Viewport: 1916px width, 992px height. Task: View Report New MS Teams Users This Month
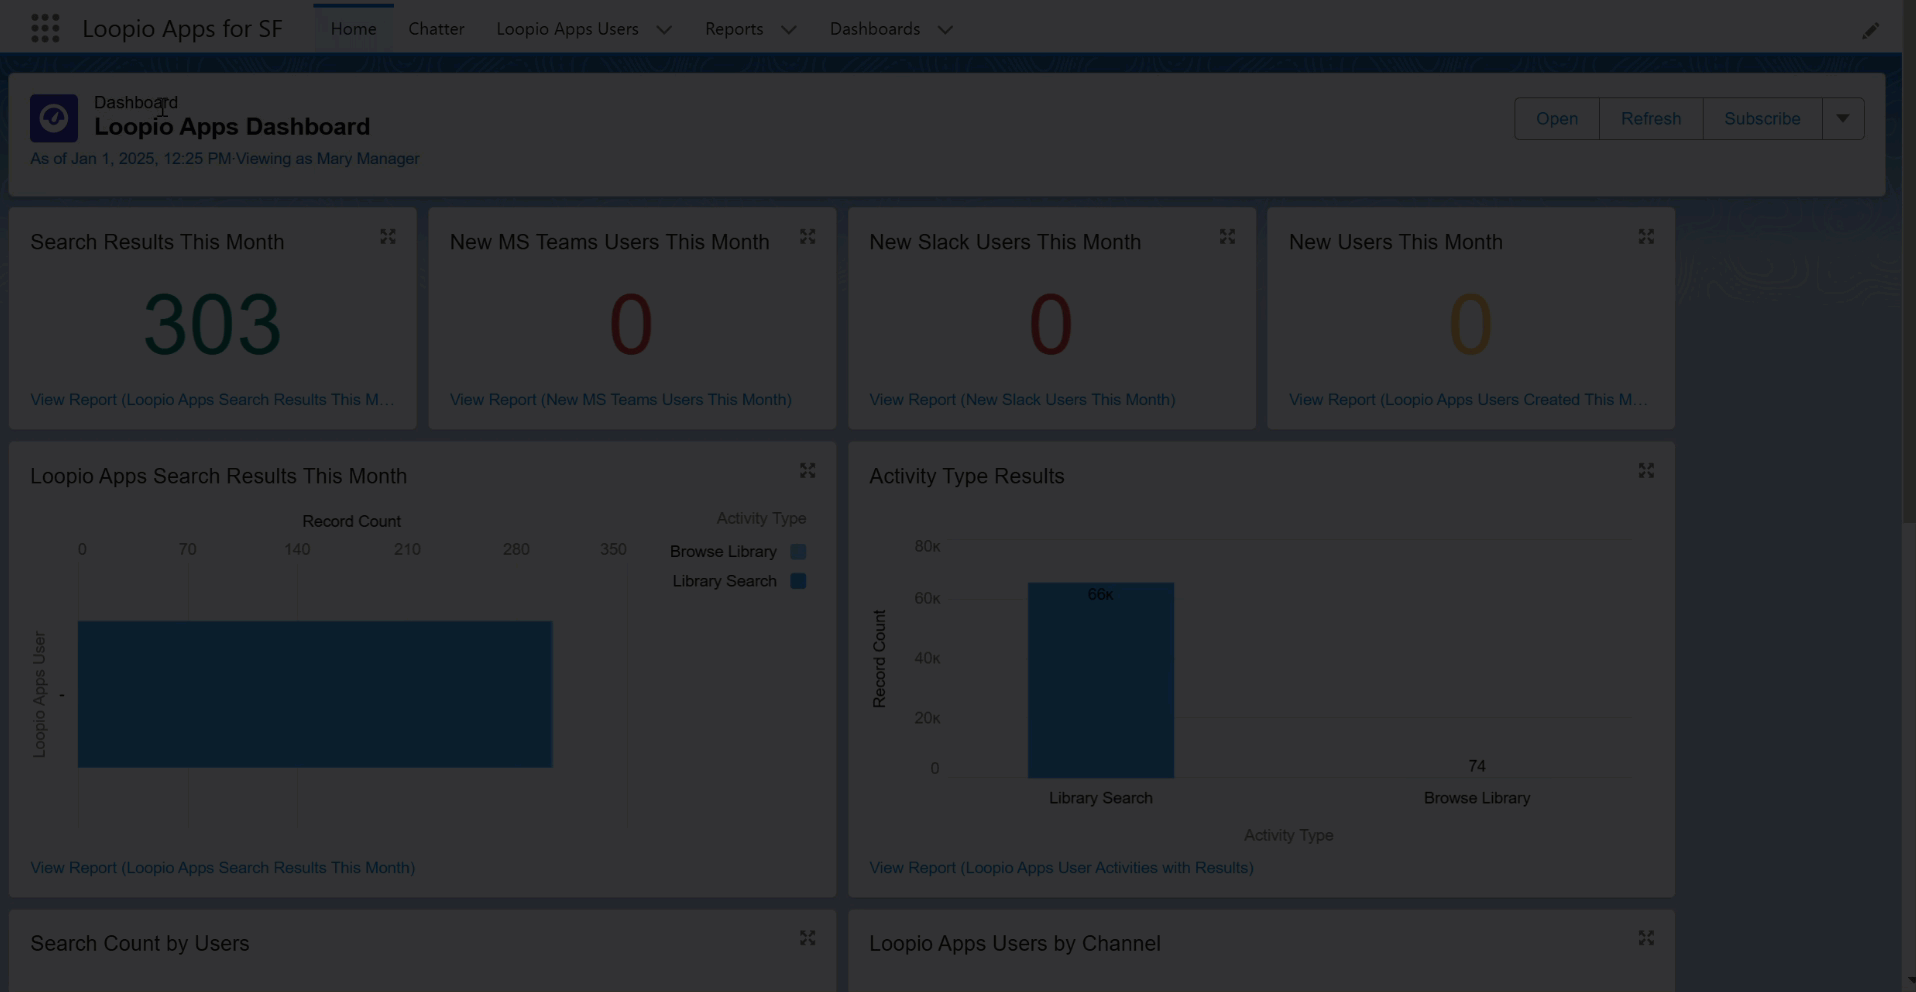click(621, 399)
